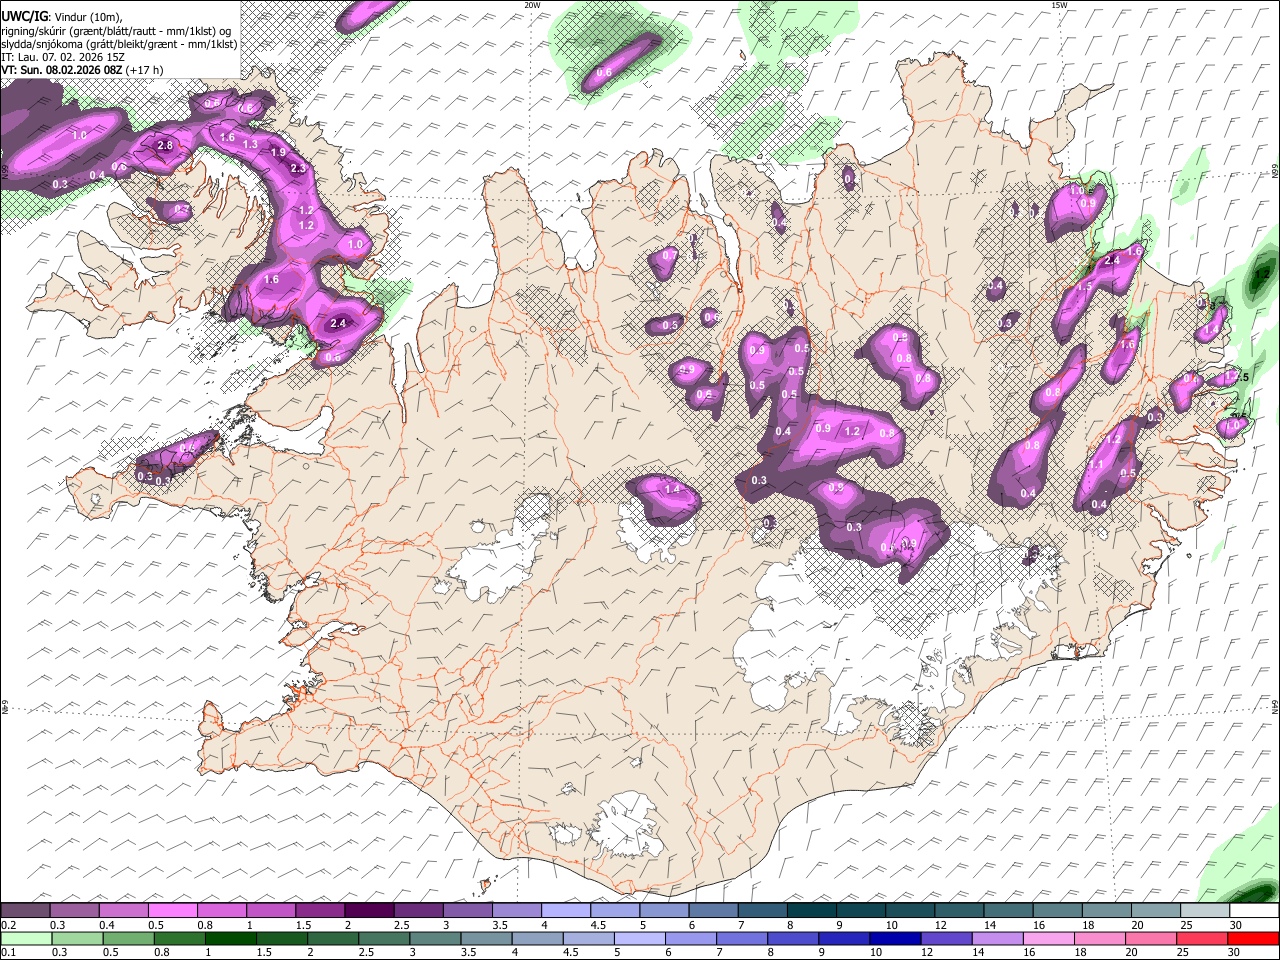
Task: Pick the darkest green 1–1.5 rain legend swatch
Action: coord(231,938)
